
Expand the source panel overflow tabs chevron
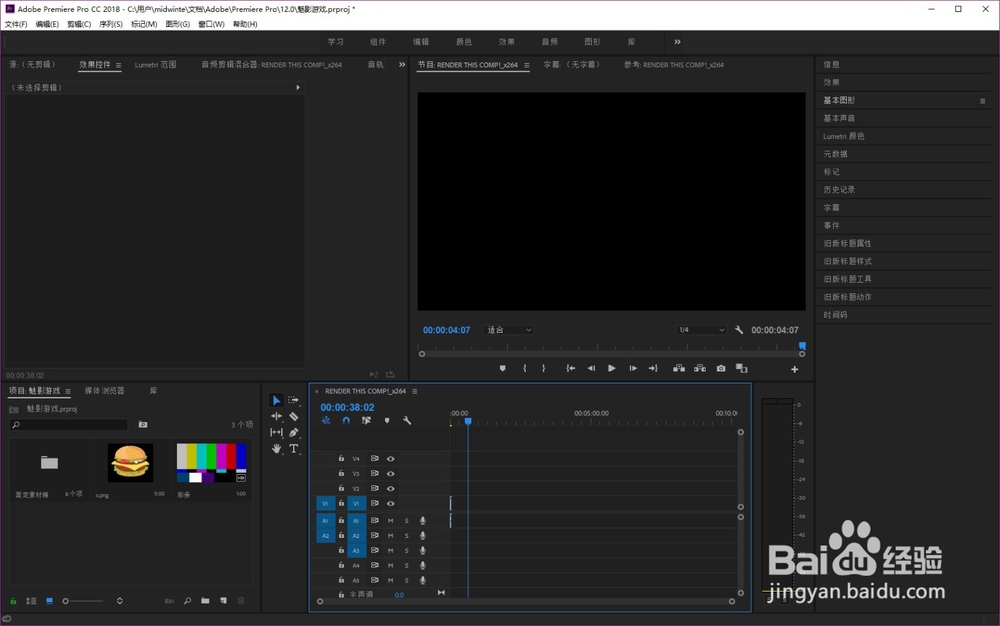402,64
